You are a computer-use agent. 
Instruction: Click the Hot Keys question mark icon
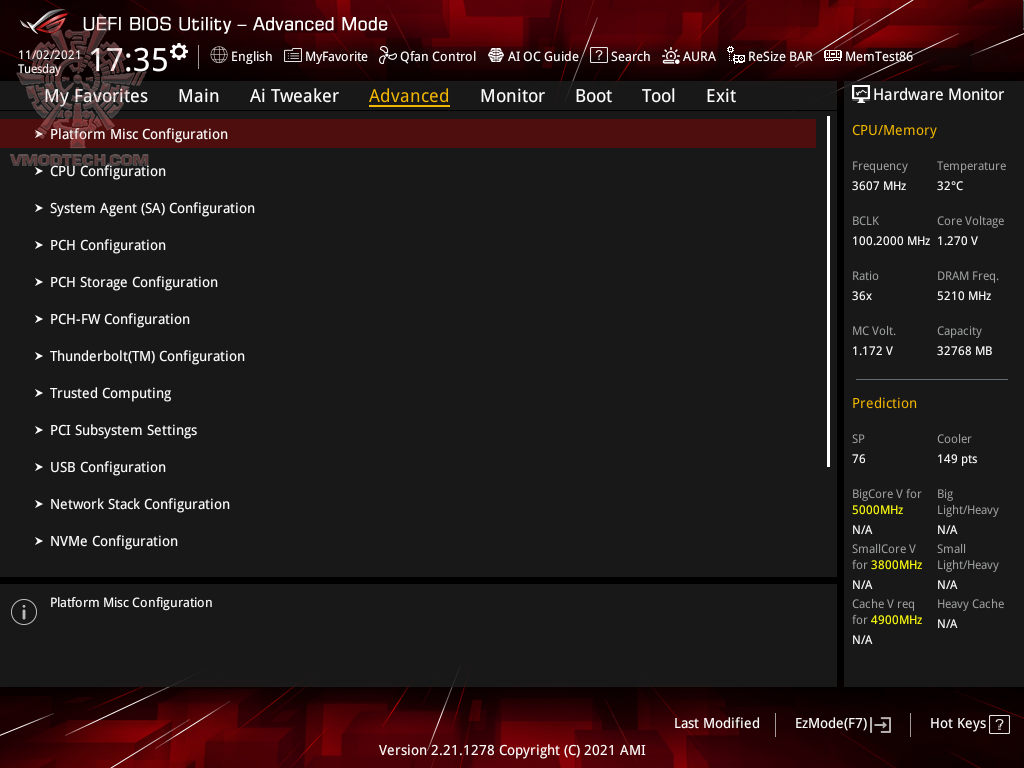click(x=999, y=724)
